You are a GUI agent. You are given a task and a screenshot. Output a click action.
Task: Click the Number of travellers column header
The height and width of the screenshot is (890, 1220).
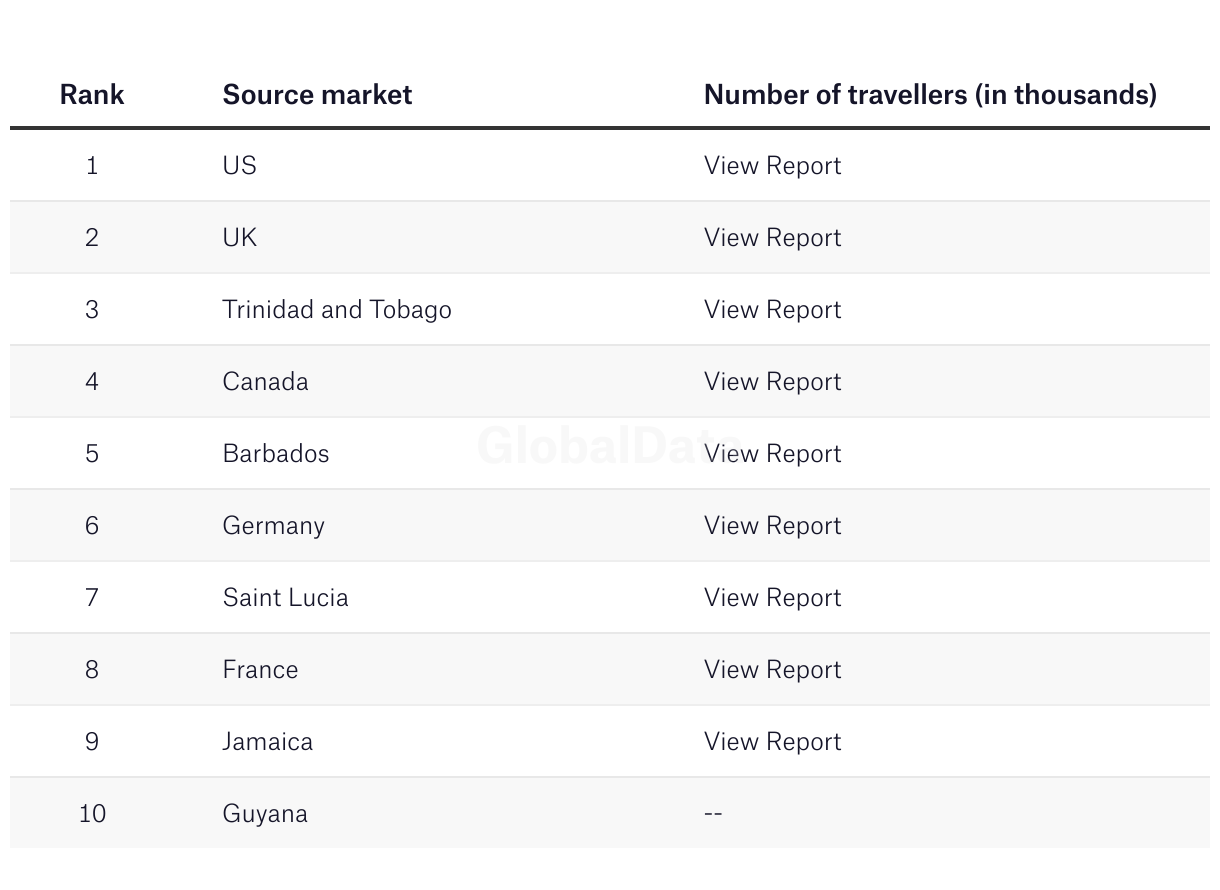point(930,95)
